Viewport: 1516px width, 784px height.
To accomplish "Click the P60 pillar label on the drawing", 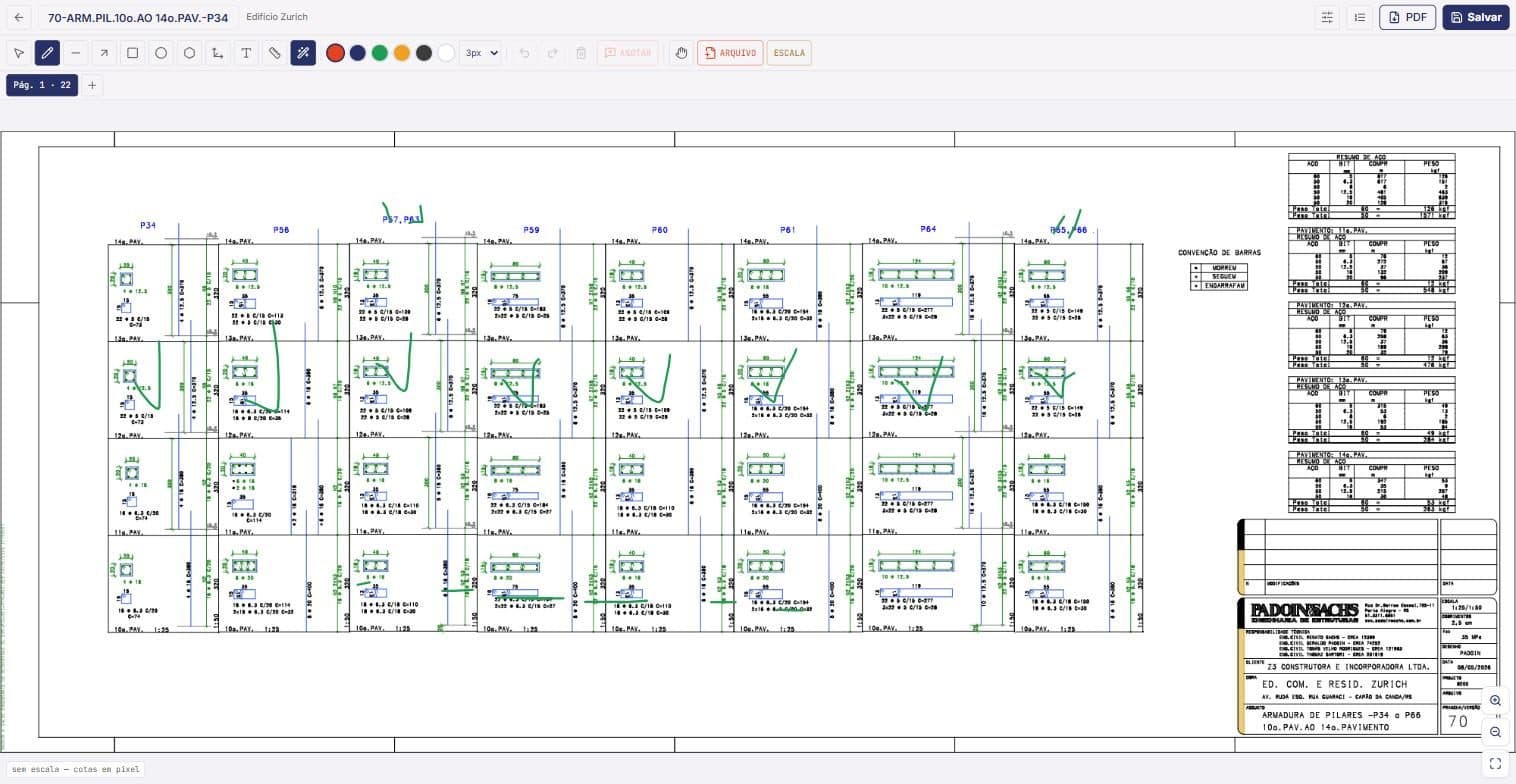I will pos(659,230).
